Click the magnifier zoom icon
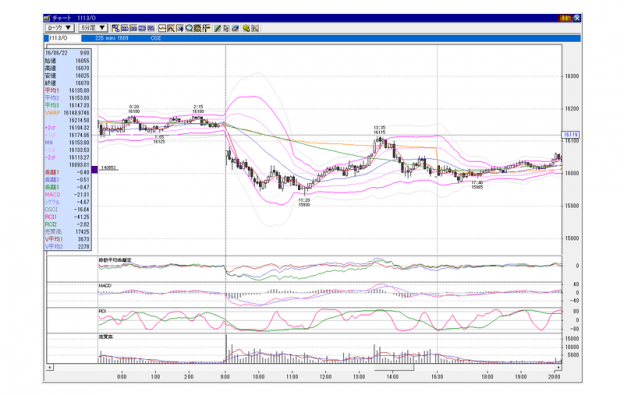The image size is (624, 395). [x=189, y=28]
